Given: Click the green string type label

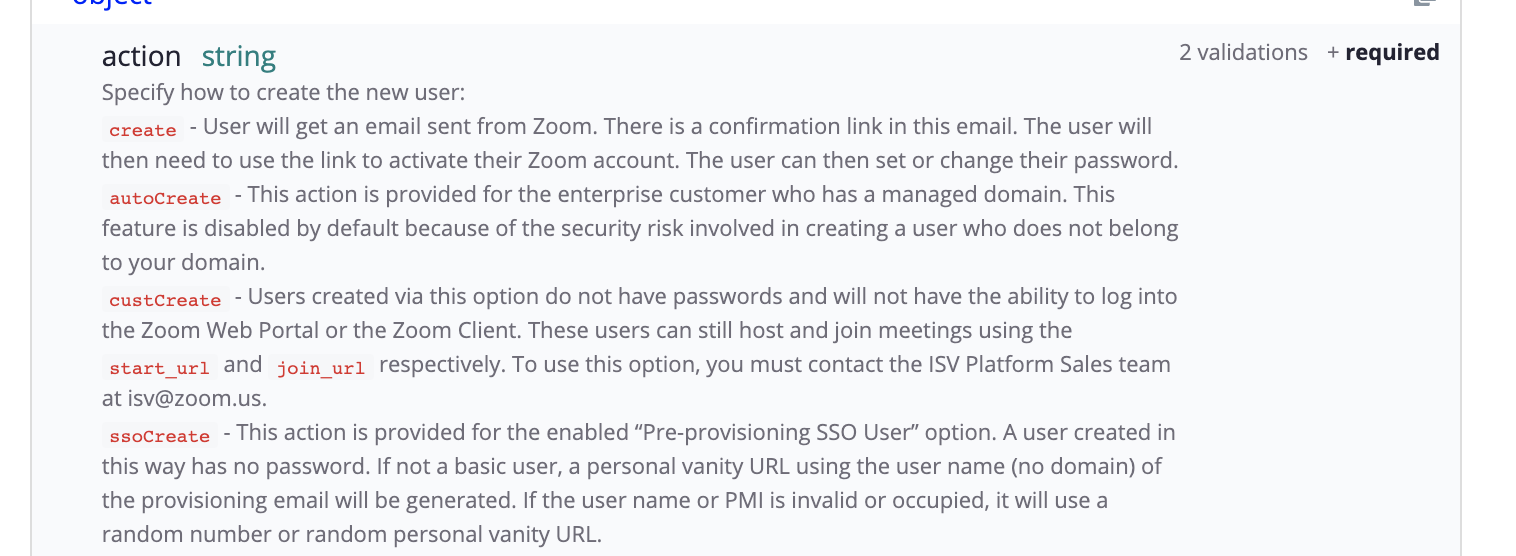Looking at the screenshot, I should tap(238, 57).
